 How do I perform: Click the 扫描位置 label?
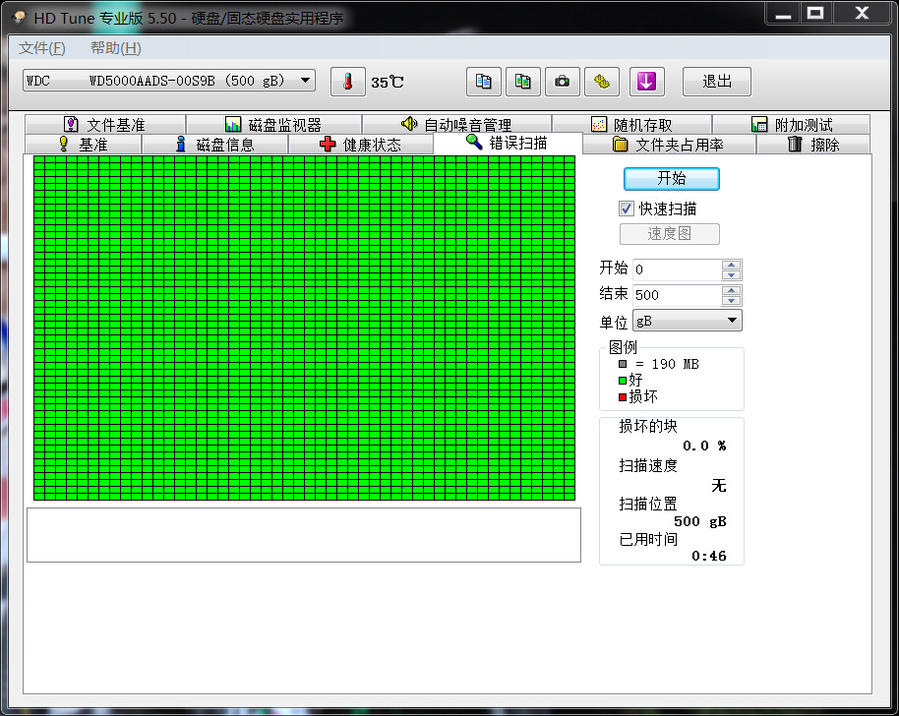tap(648, 503)
